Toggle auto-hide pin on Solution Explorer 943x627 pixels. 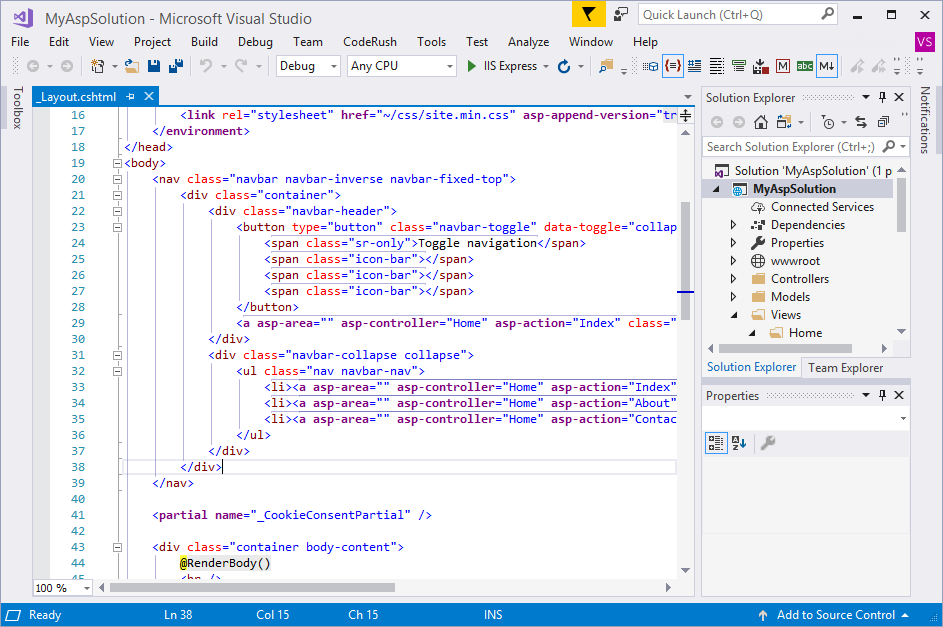[x=882, y=97]
